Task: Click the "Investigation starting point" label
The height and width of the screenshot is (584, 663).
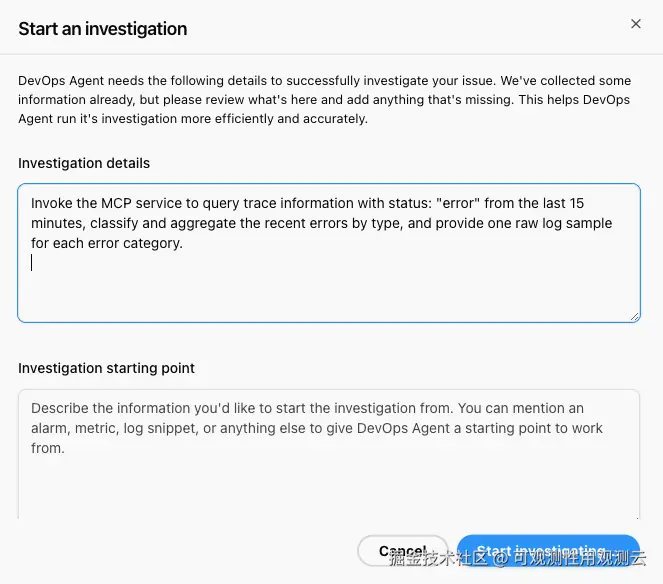Action: 106,368
